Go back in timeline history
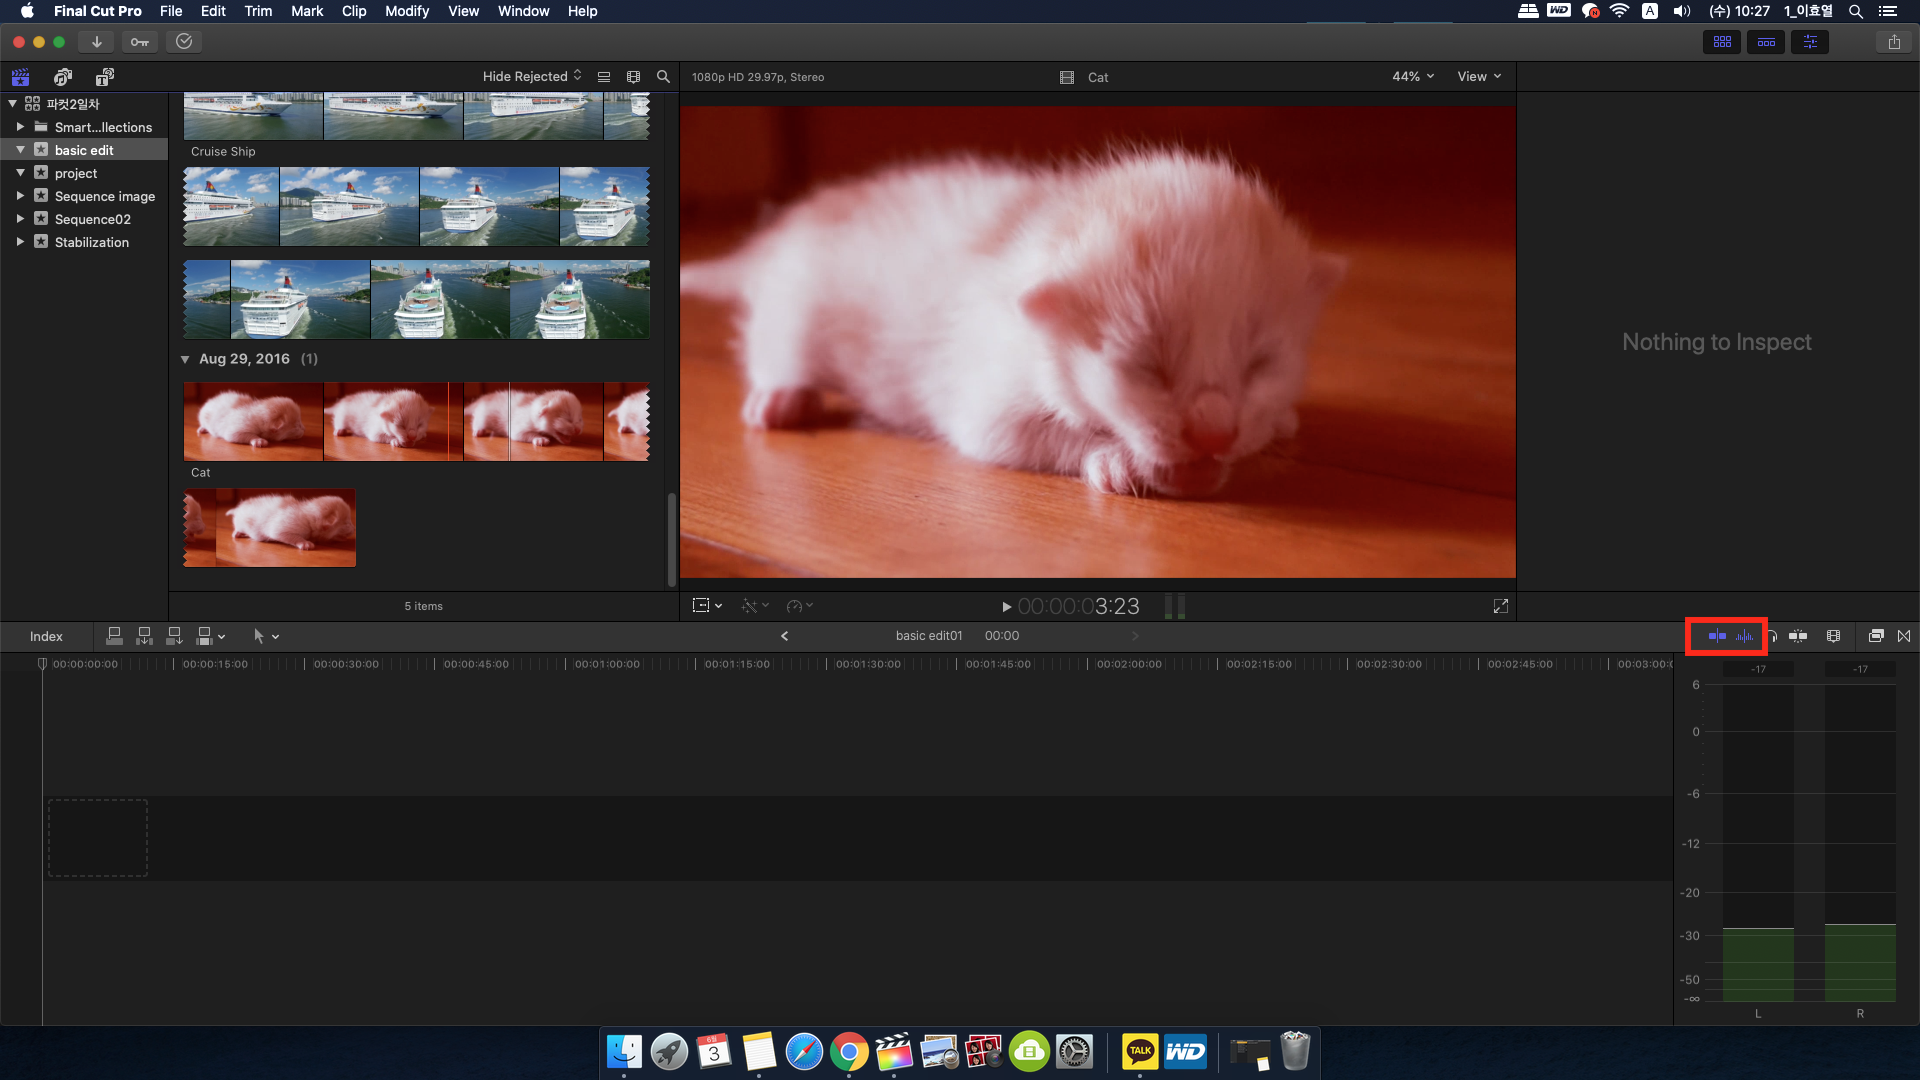The height and width of the screenshot is (1080, 1920). (785, 636)
